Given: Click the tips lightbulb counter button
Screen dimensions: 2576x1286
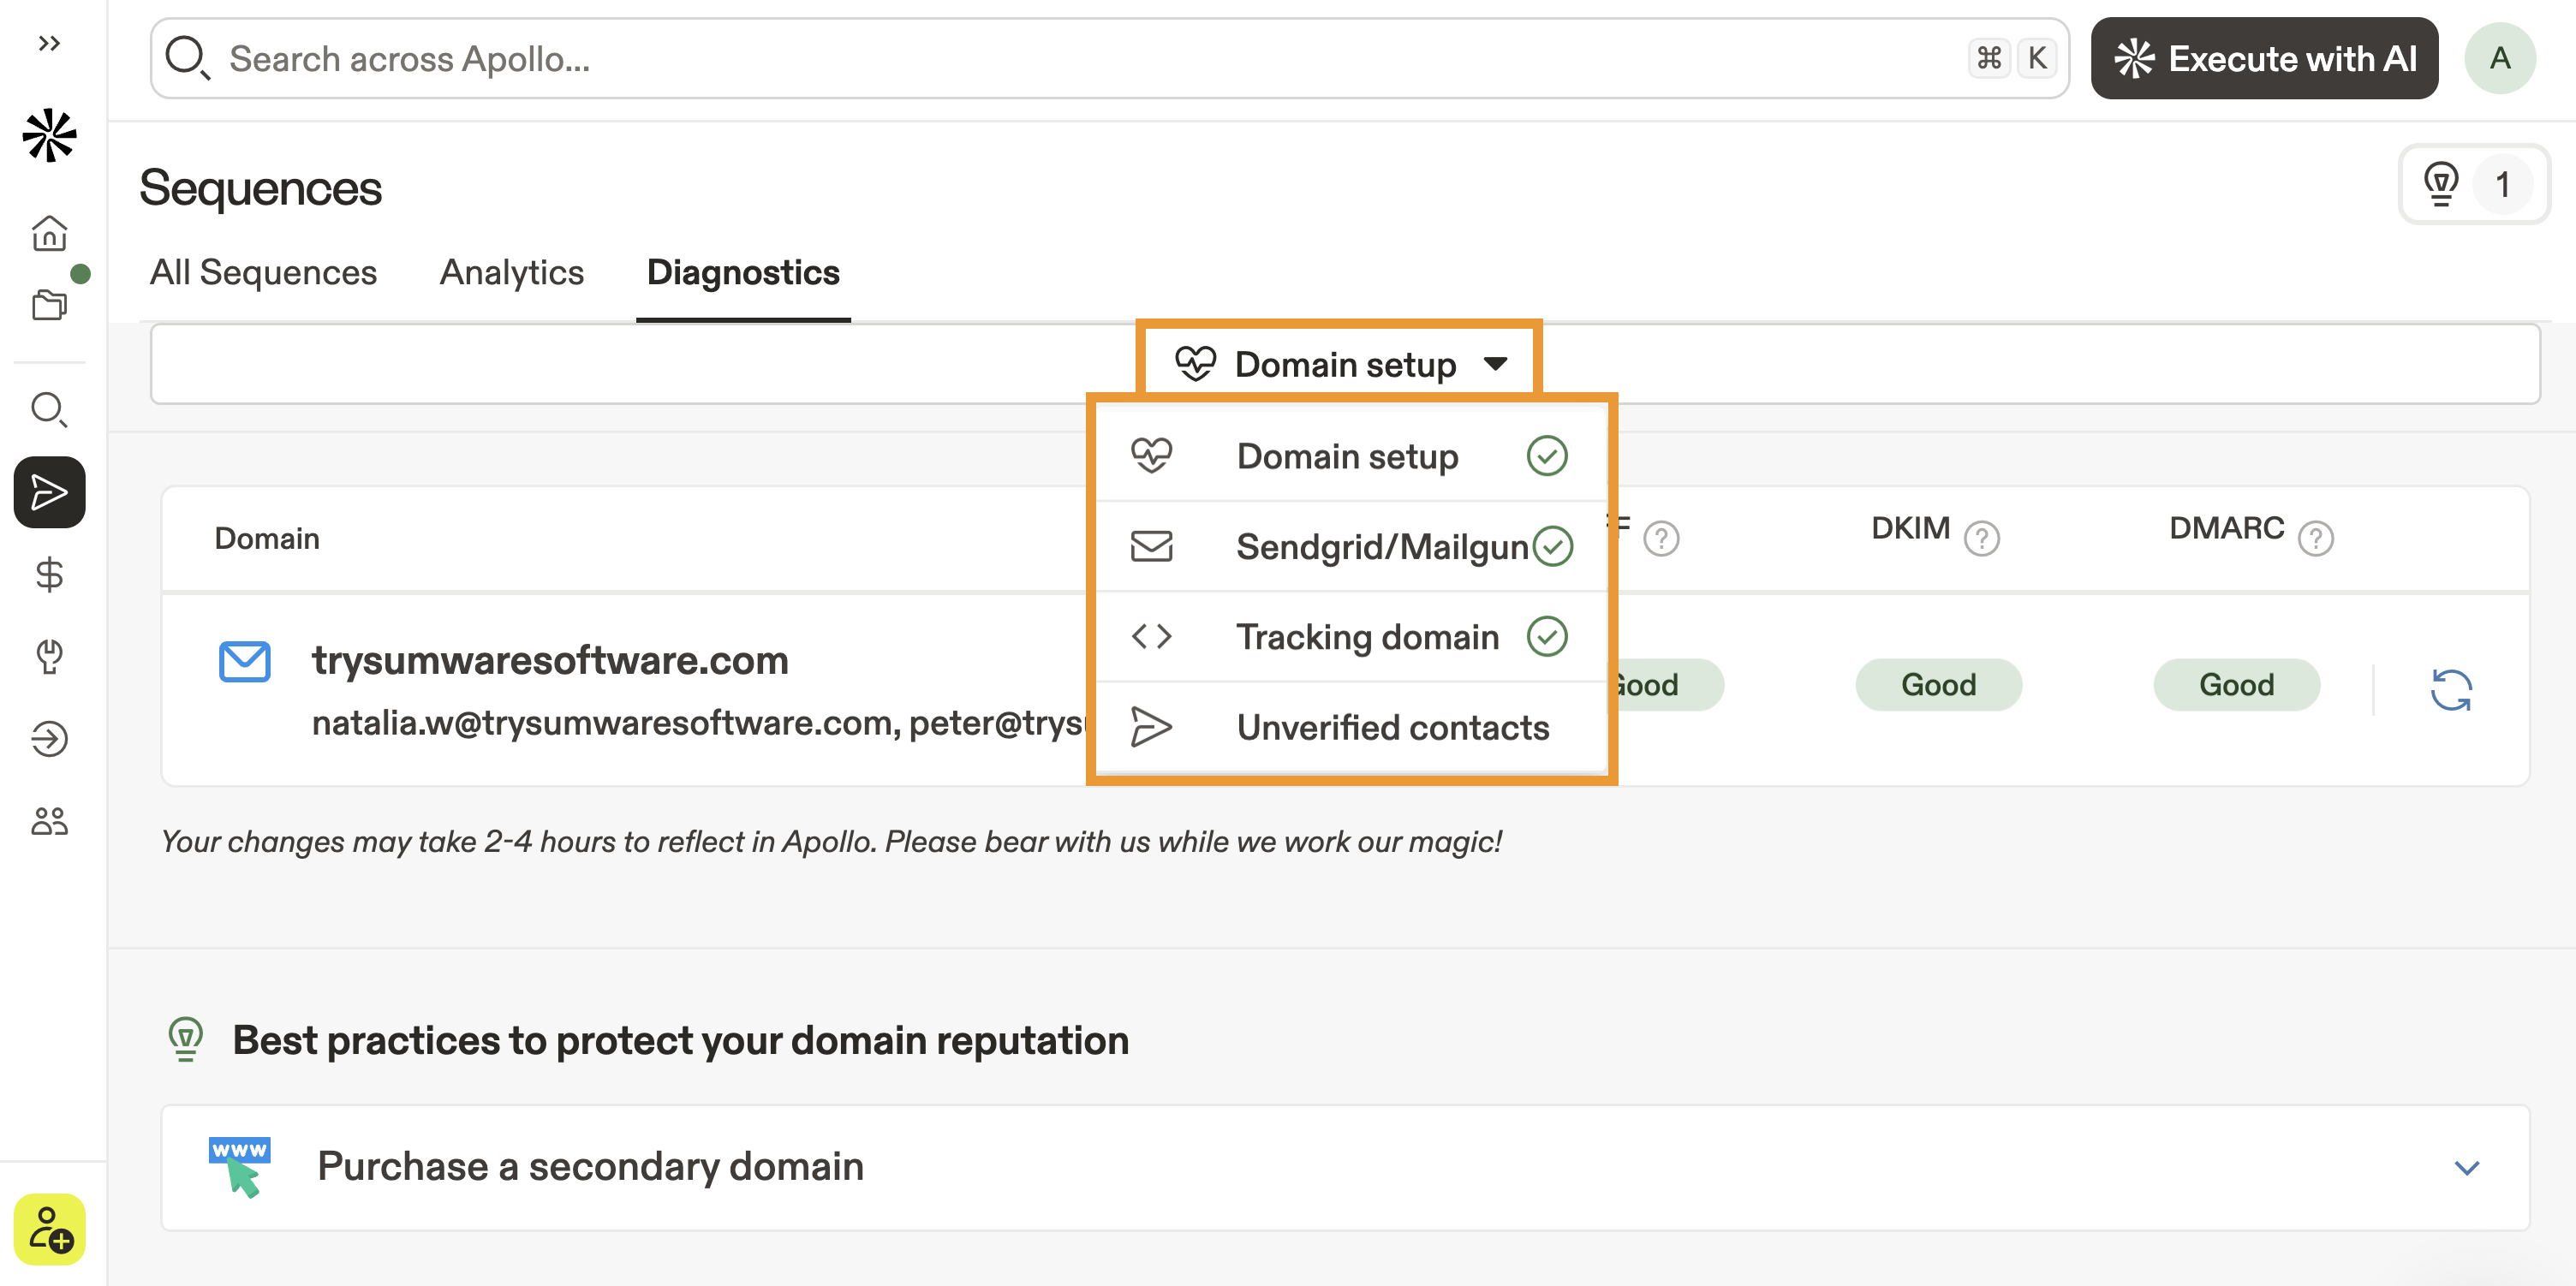Looking at the screenshot, I should pos(2472,185).
